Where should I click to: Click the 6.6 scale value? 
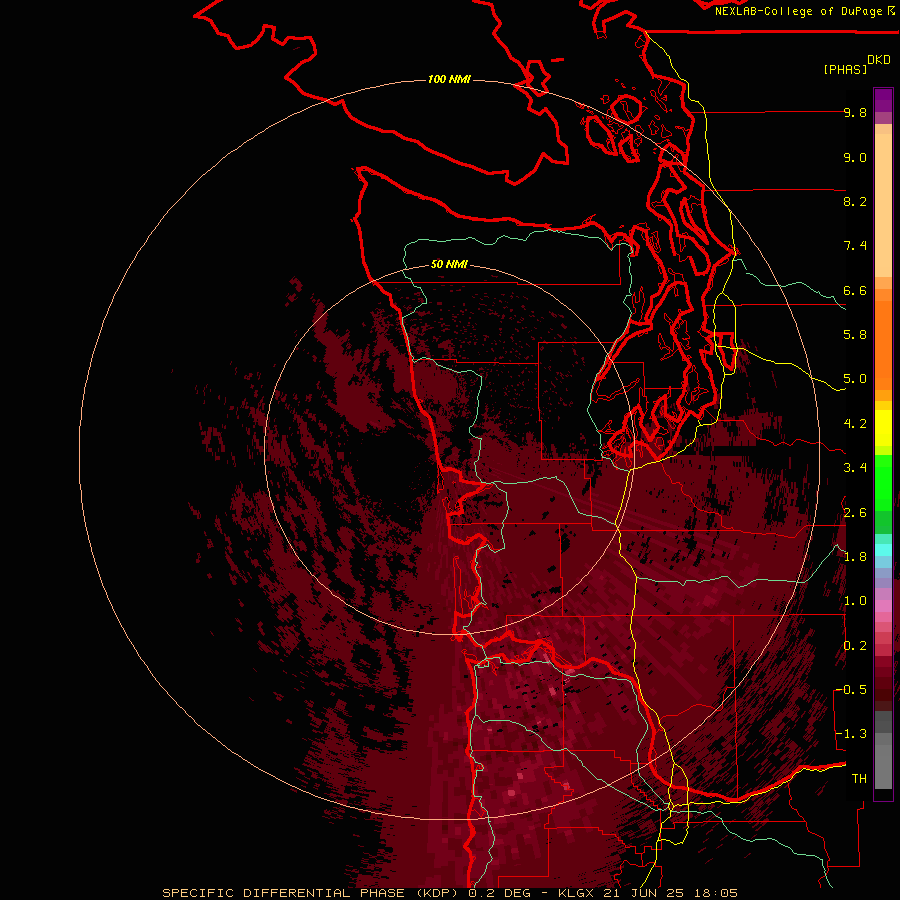[855, 290]
